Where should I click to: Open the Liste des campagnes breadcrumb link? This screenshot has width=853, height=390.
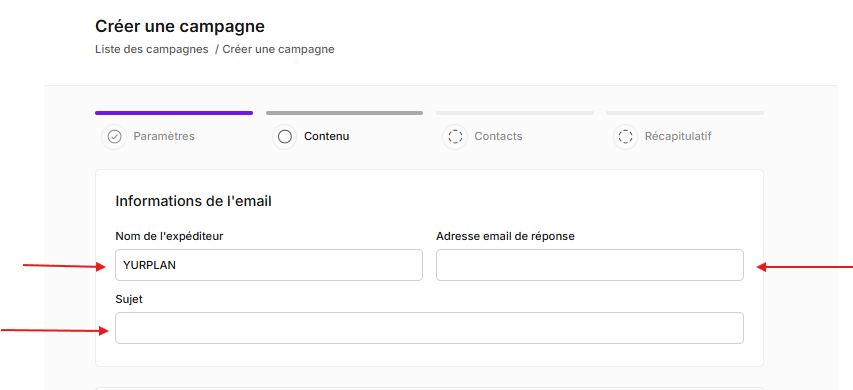click(x=152, y=49)
